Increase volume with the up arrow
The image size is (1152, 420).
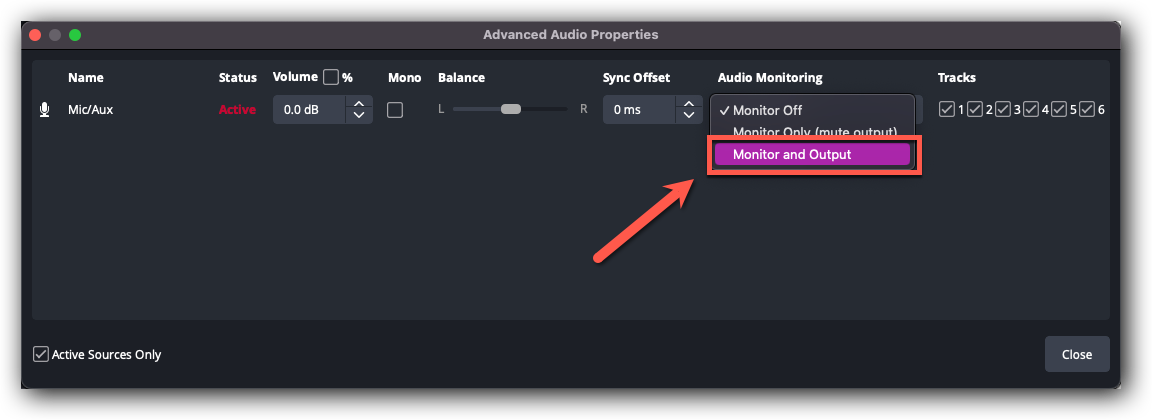click(359, 104)
